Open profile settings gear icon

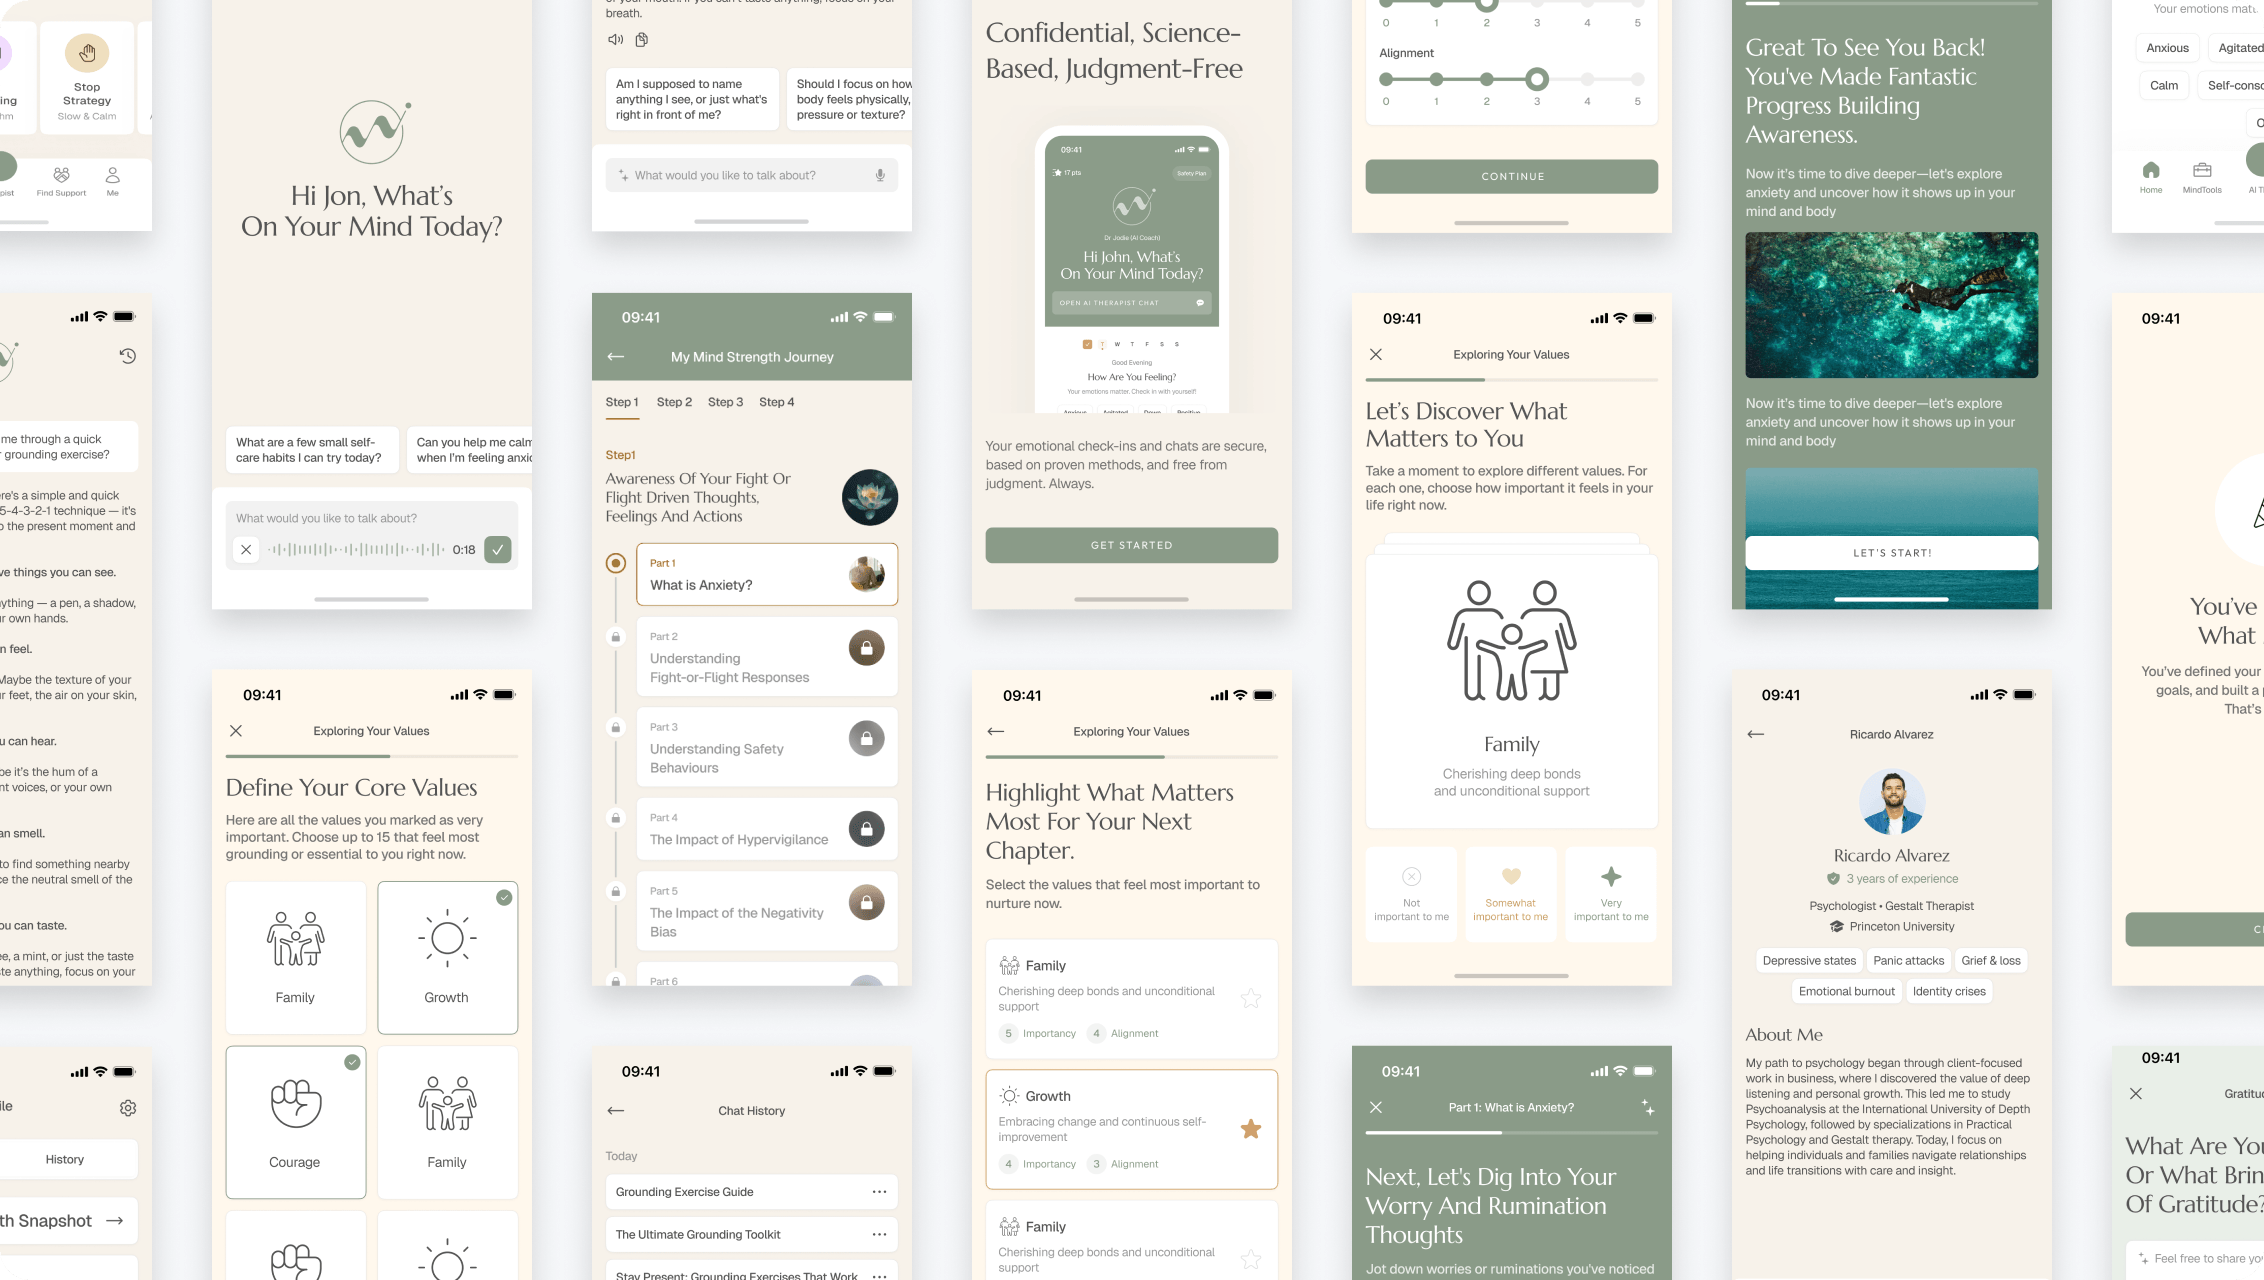[128, 1108]
